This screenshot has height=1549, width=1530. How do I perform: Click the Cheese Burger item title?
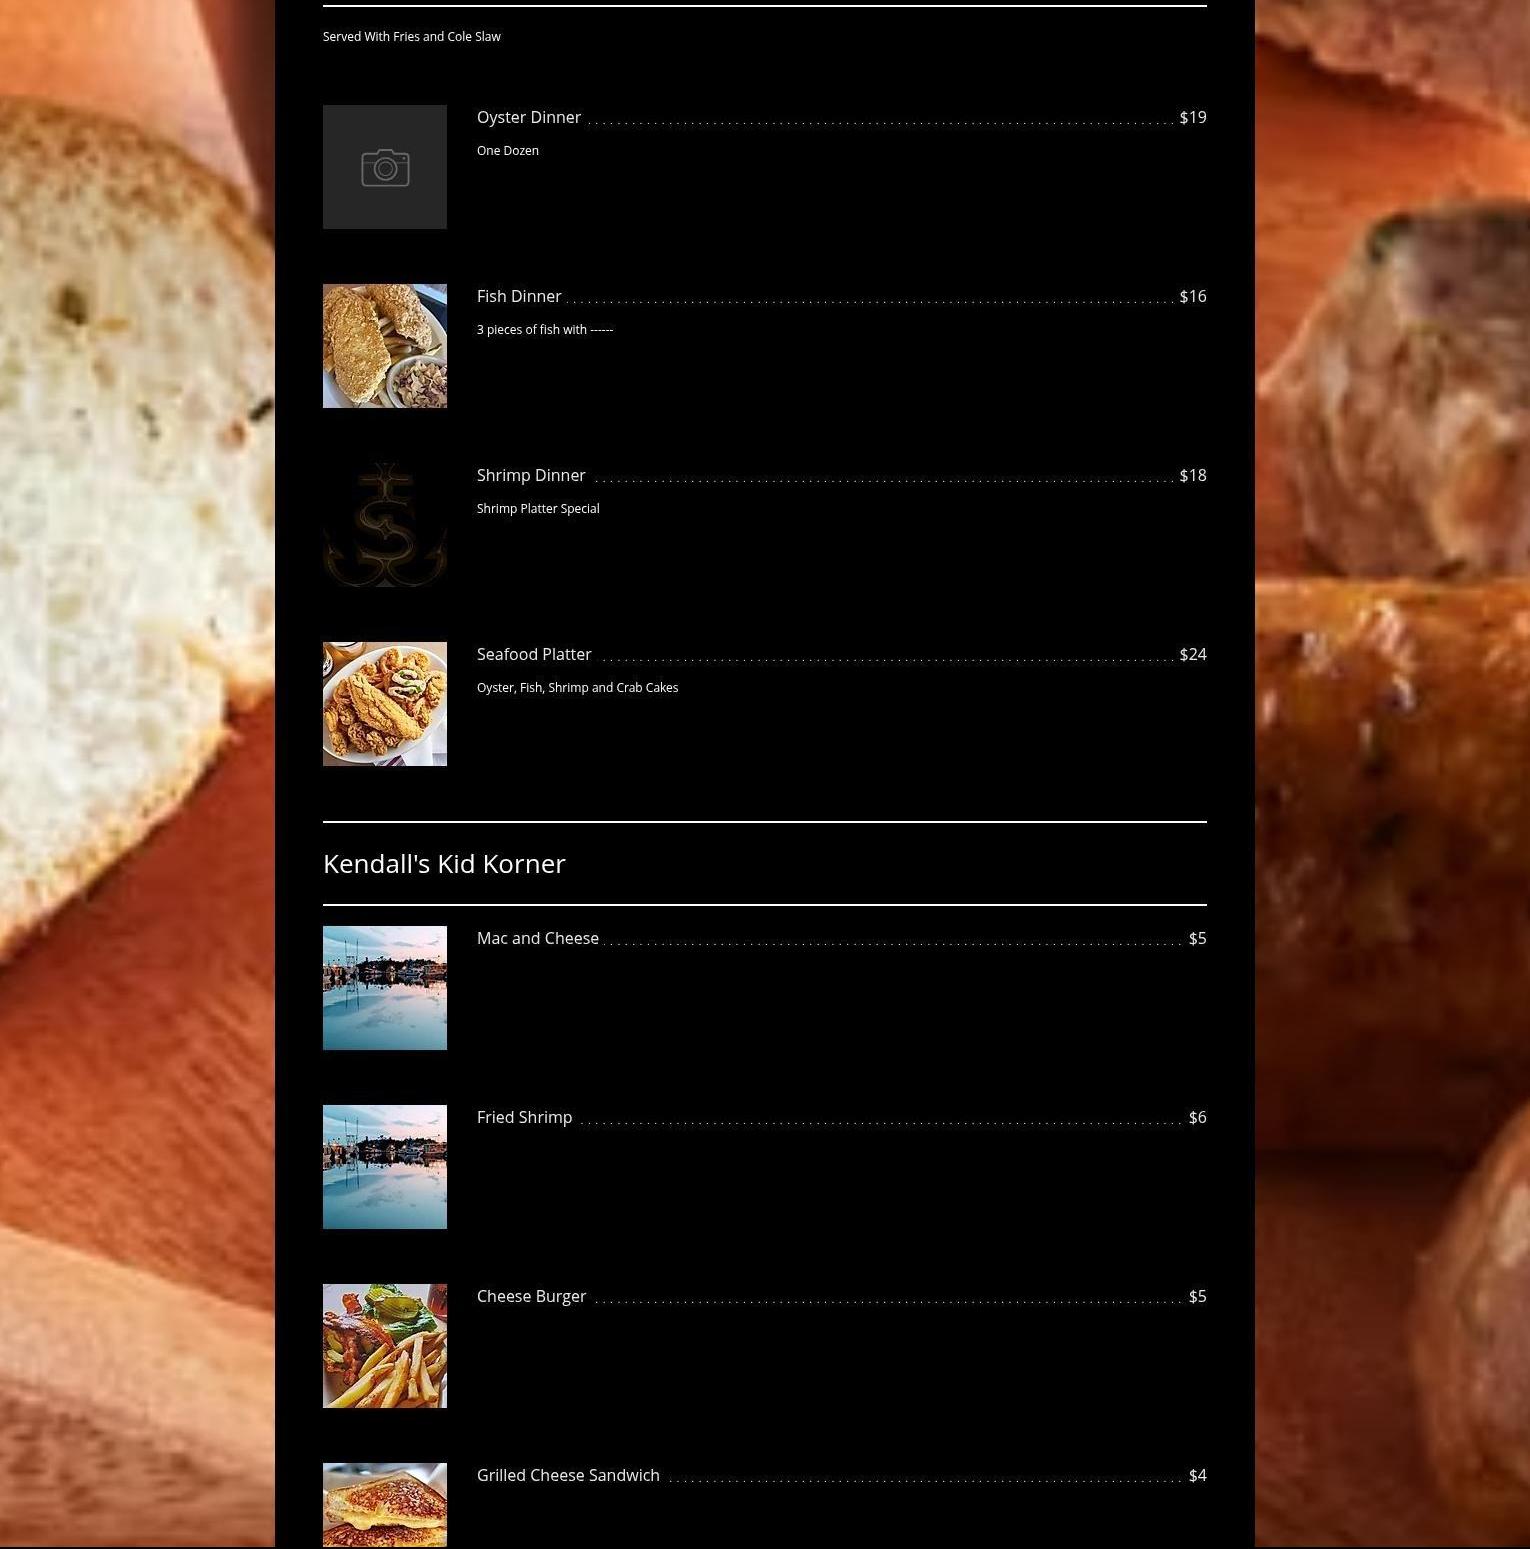[531, 1296]
